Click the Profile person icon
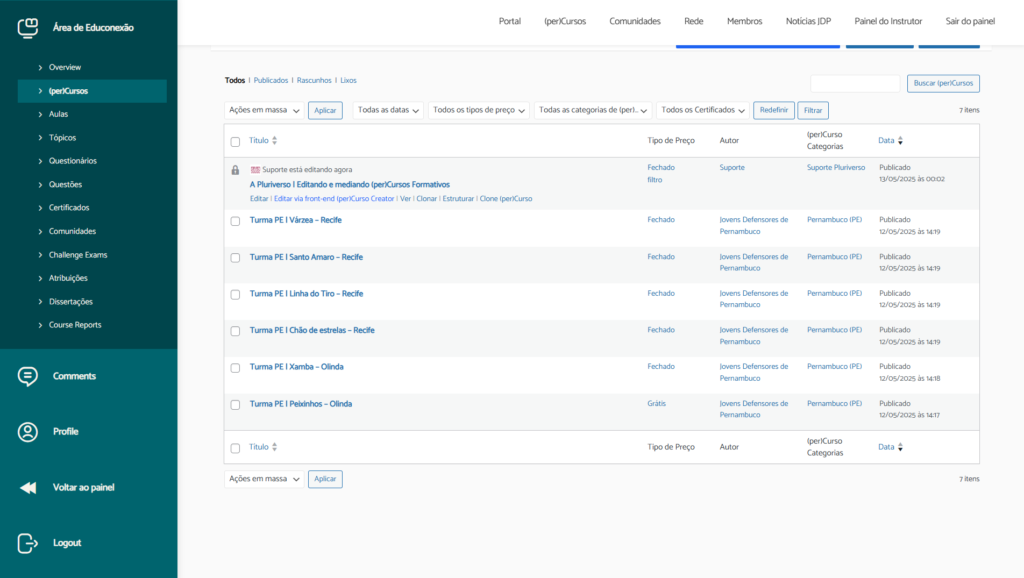Viewport: 1024px width, 578px height. pos(28,432)
